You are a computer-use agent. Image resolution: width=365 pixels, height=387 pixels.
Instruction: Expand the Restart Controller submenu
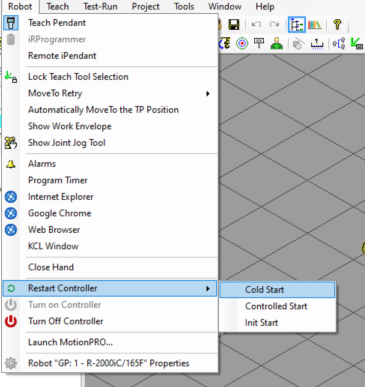[x=109, y=288]
